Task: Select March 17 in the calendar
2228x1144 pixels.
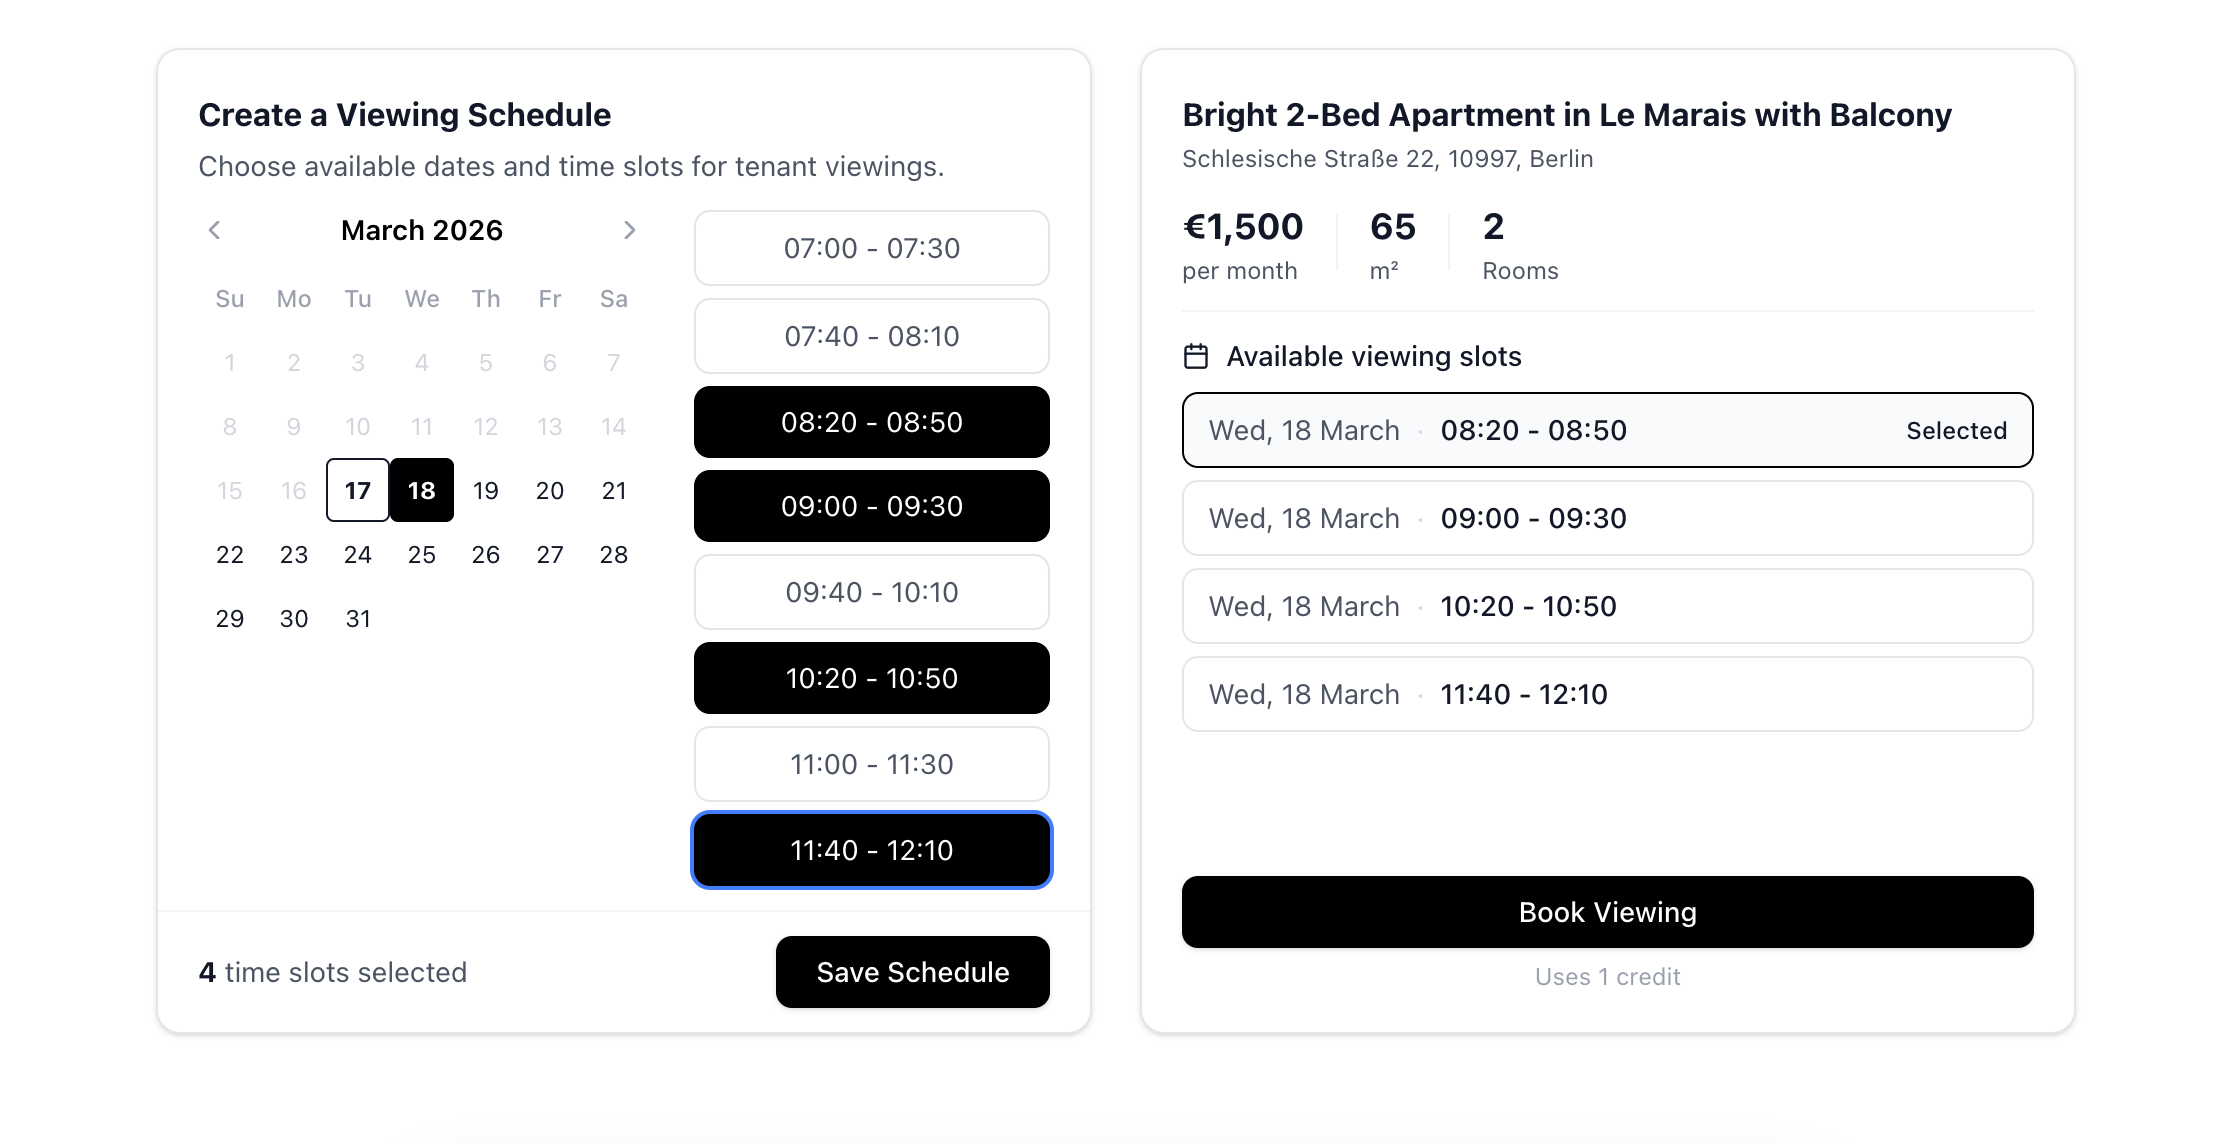Action: click(x=358, y=490)
